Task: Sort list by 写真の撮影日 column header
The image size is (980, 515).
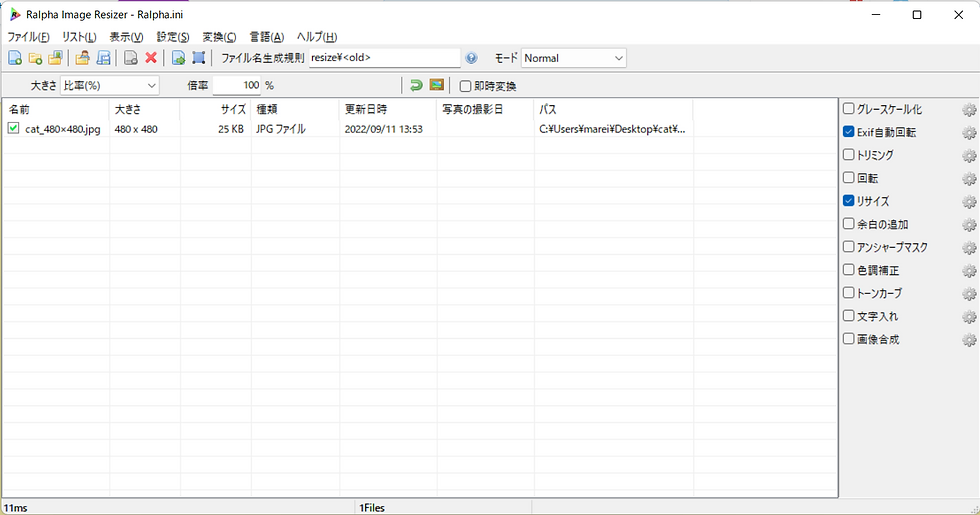Action: pyautogui.click(x=486, y=109)
